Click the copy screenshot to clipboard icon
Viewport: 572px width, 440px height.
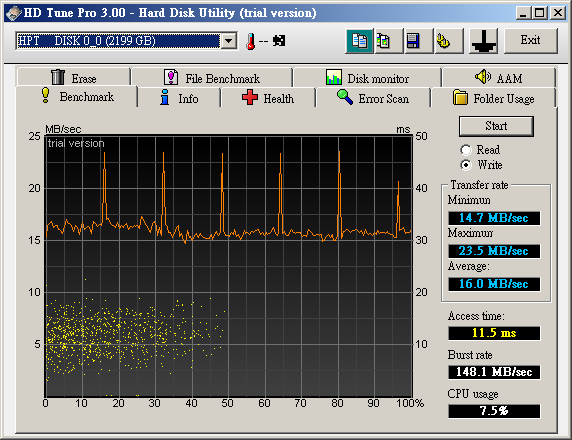point(389,41)
